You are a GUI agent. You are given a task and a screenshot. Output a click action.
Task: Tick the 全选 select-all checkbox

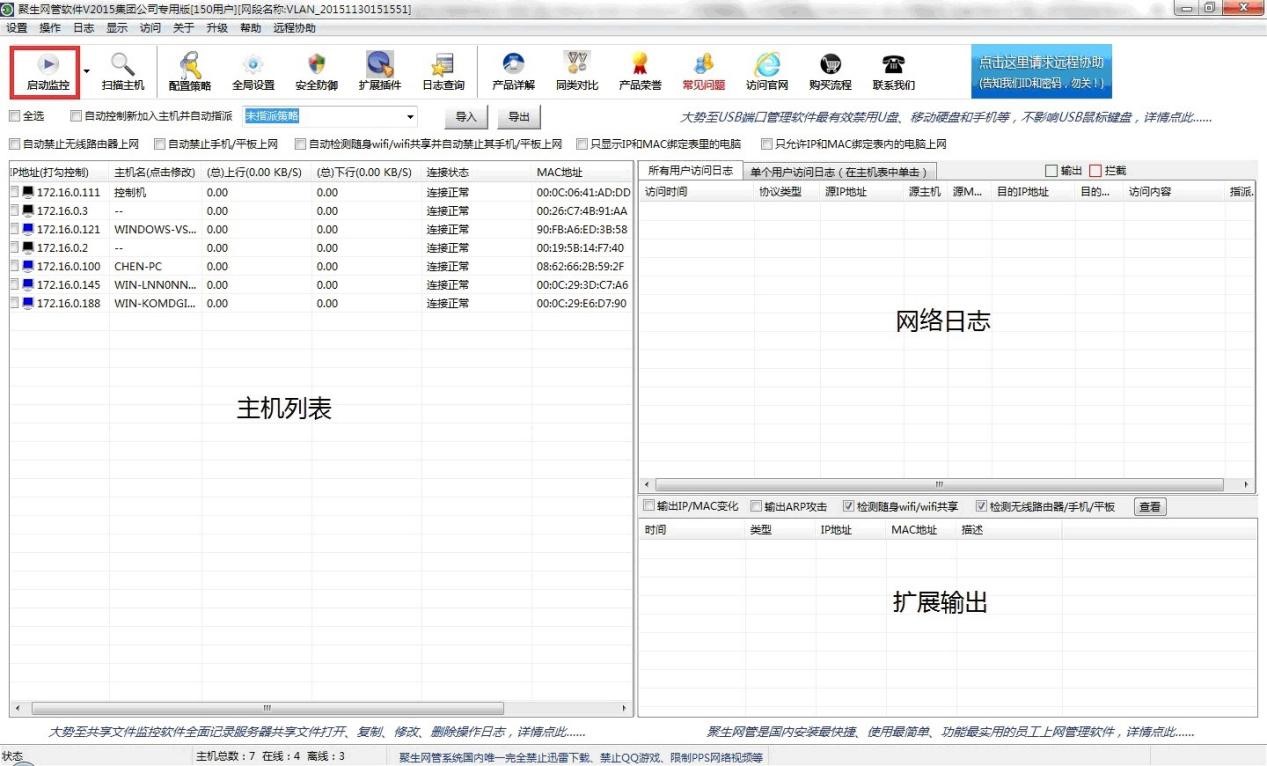[x=15, y=116]
